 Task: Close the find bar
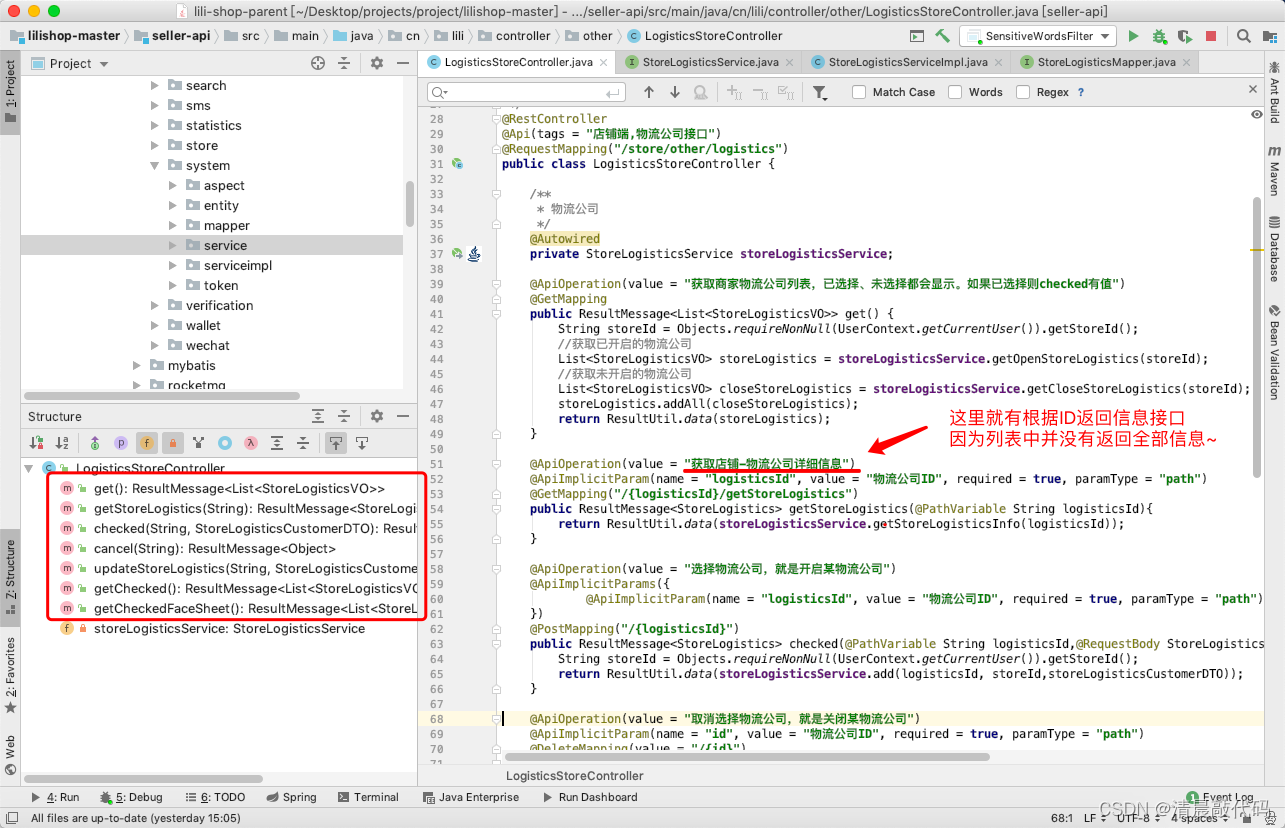(1254, 90)
